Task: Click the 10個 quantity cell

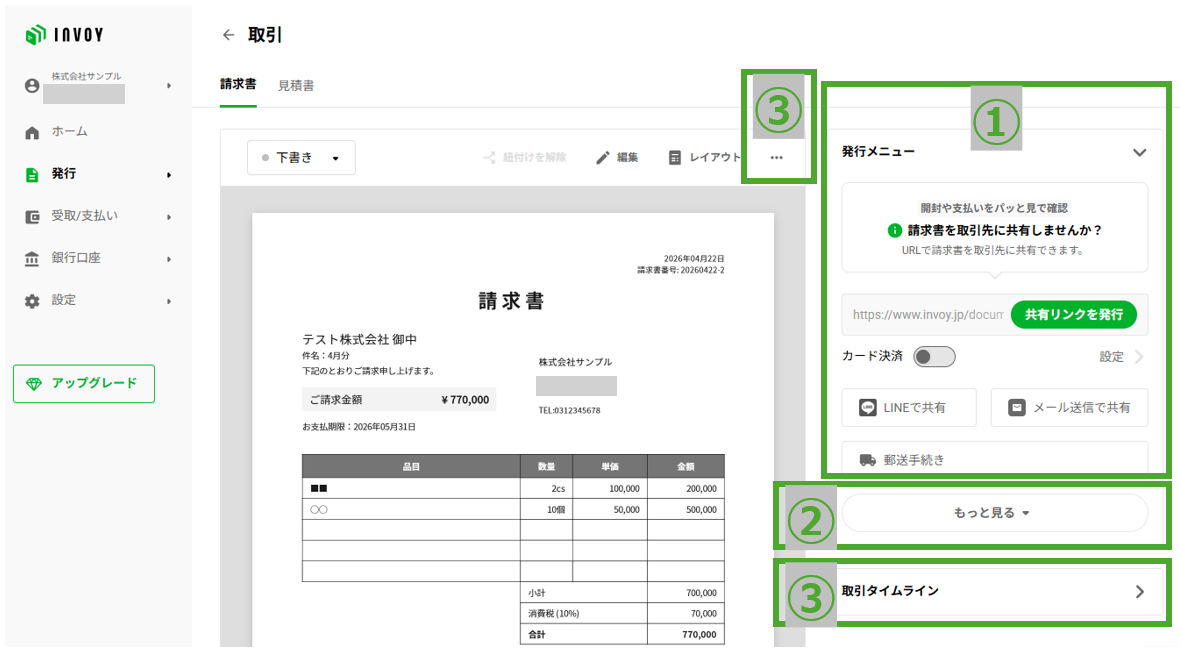Action: (x=546, y=509)
